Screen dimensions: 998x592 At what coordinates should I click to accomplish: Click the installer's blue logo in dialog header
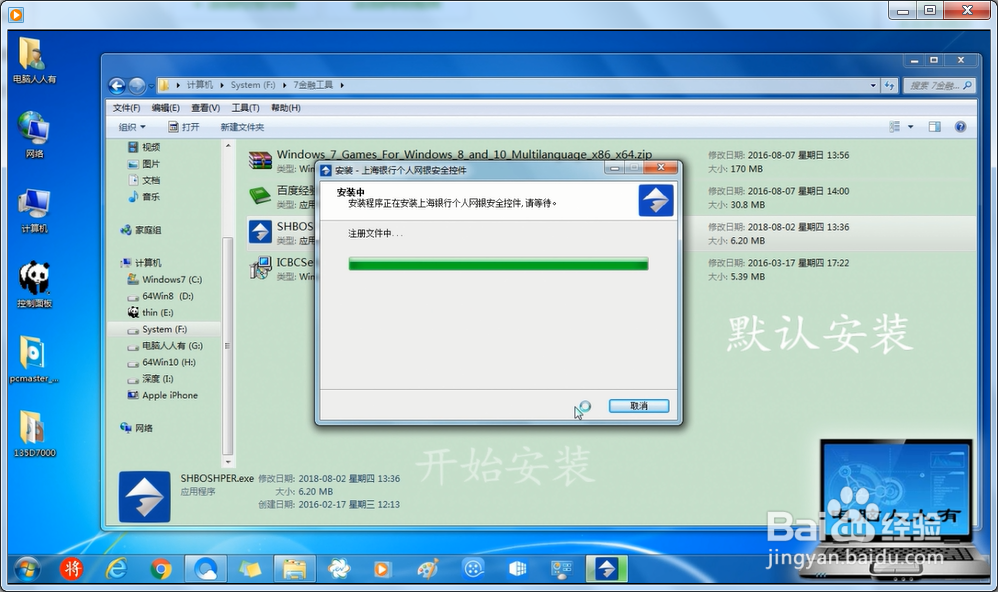click(656, 200)
